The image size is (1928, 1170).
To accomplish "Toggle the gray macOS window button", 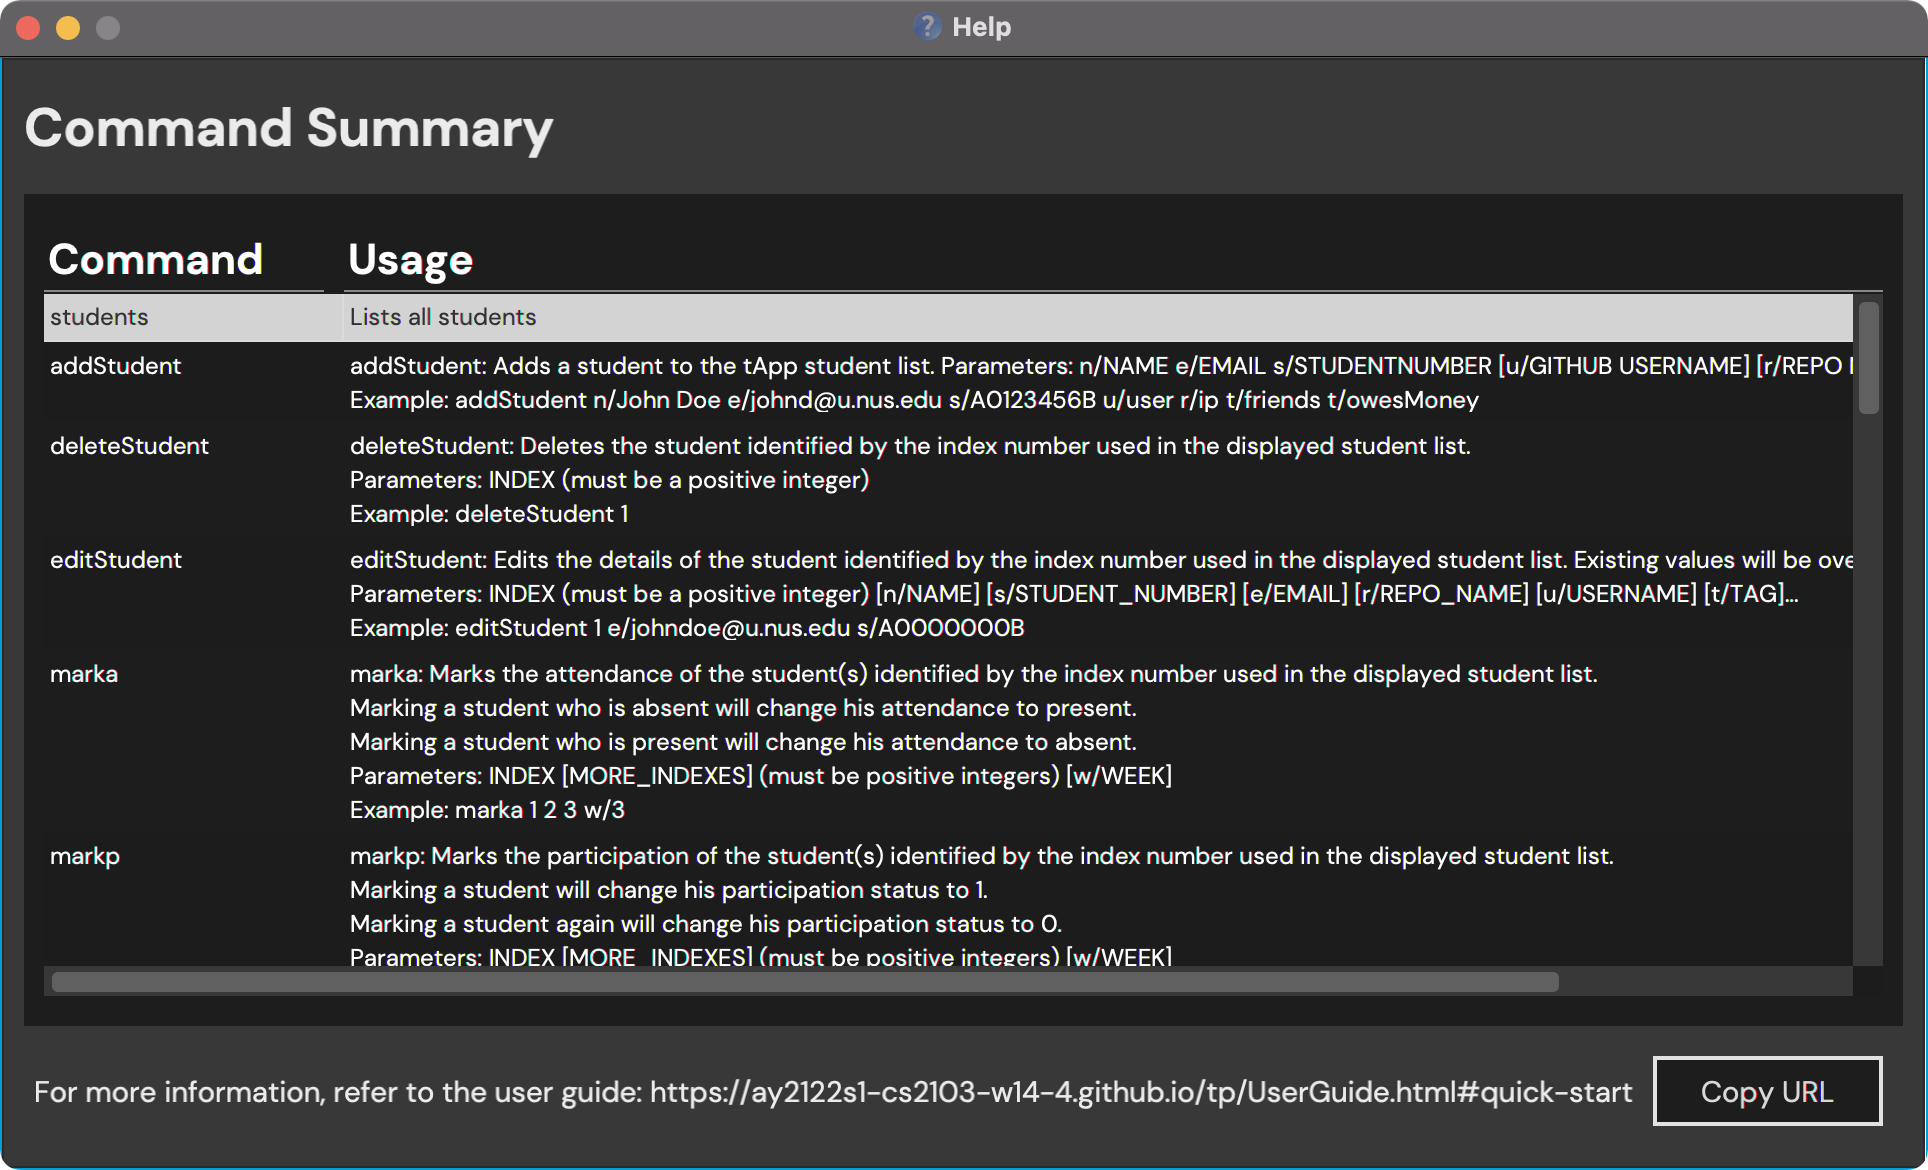I will pos(107,25).
